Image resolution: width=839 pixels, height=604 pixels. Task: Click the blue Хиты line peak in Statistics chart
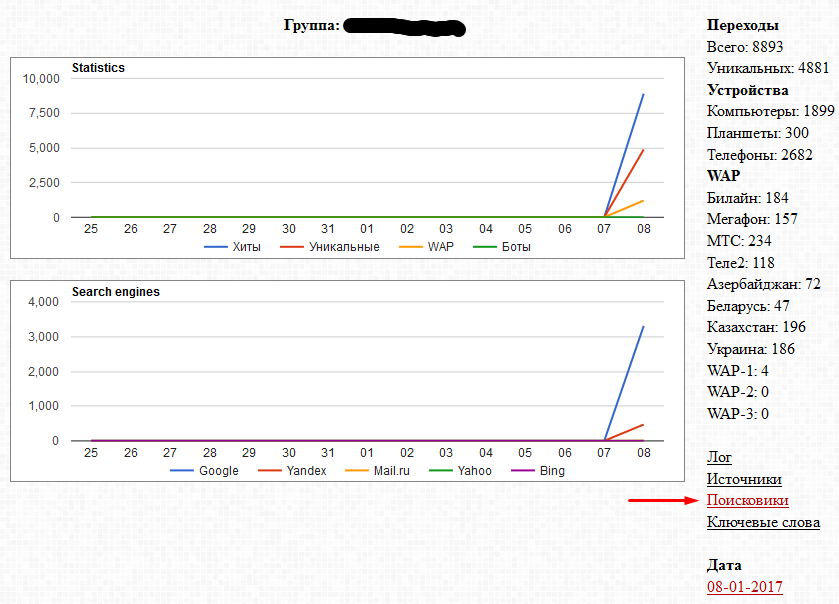643,95
